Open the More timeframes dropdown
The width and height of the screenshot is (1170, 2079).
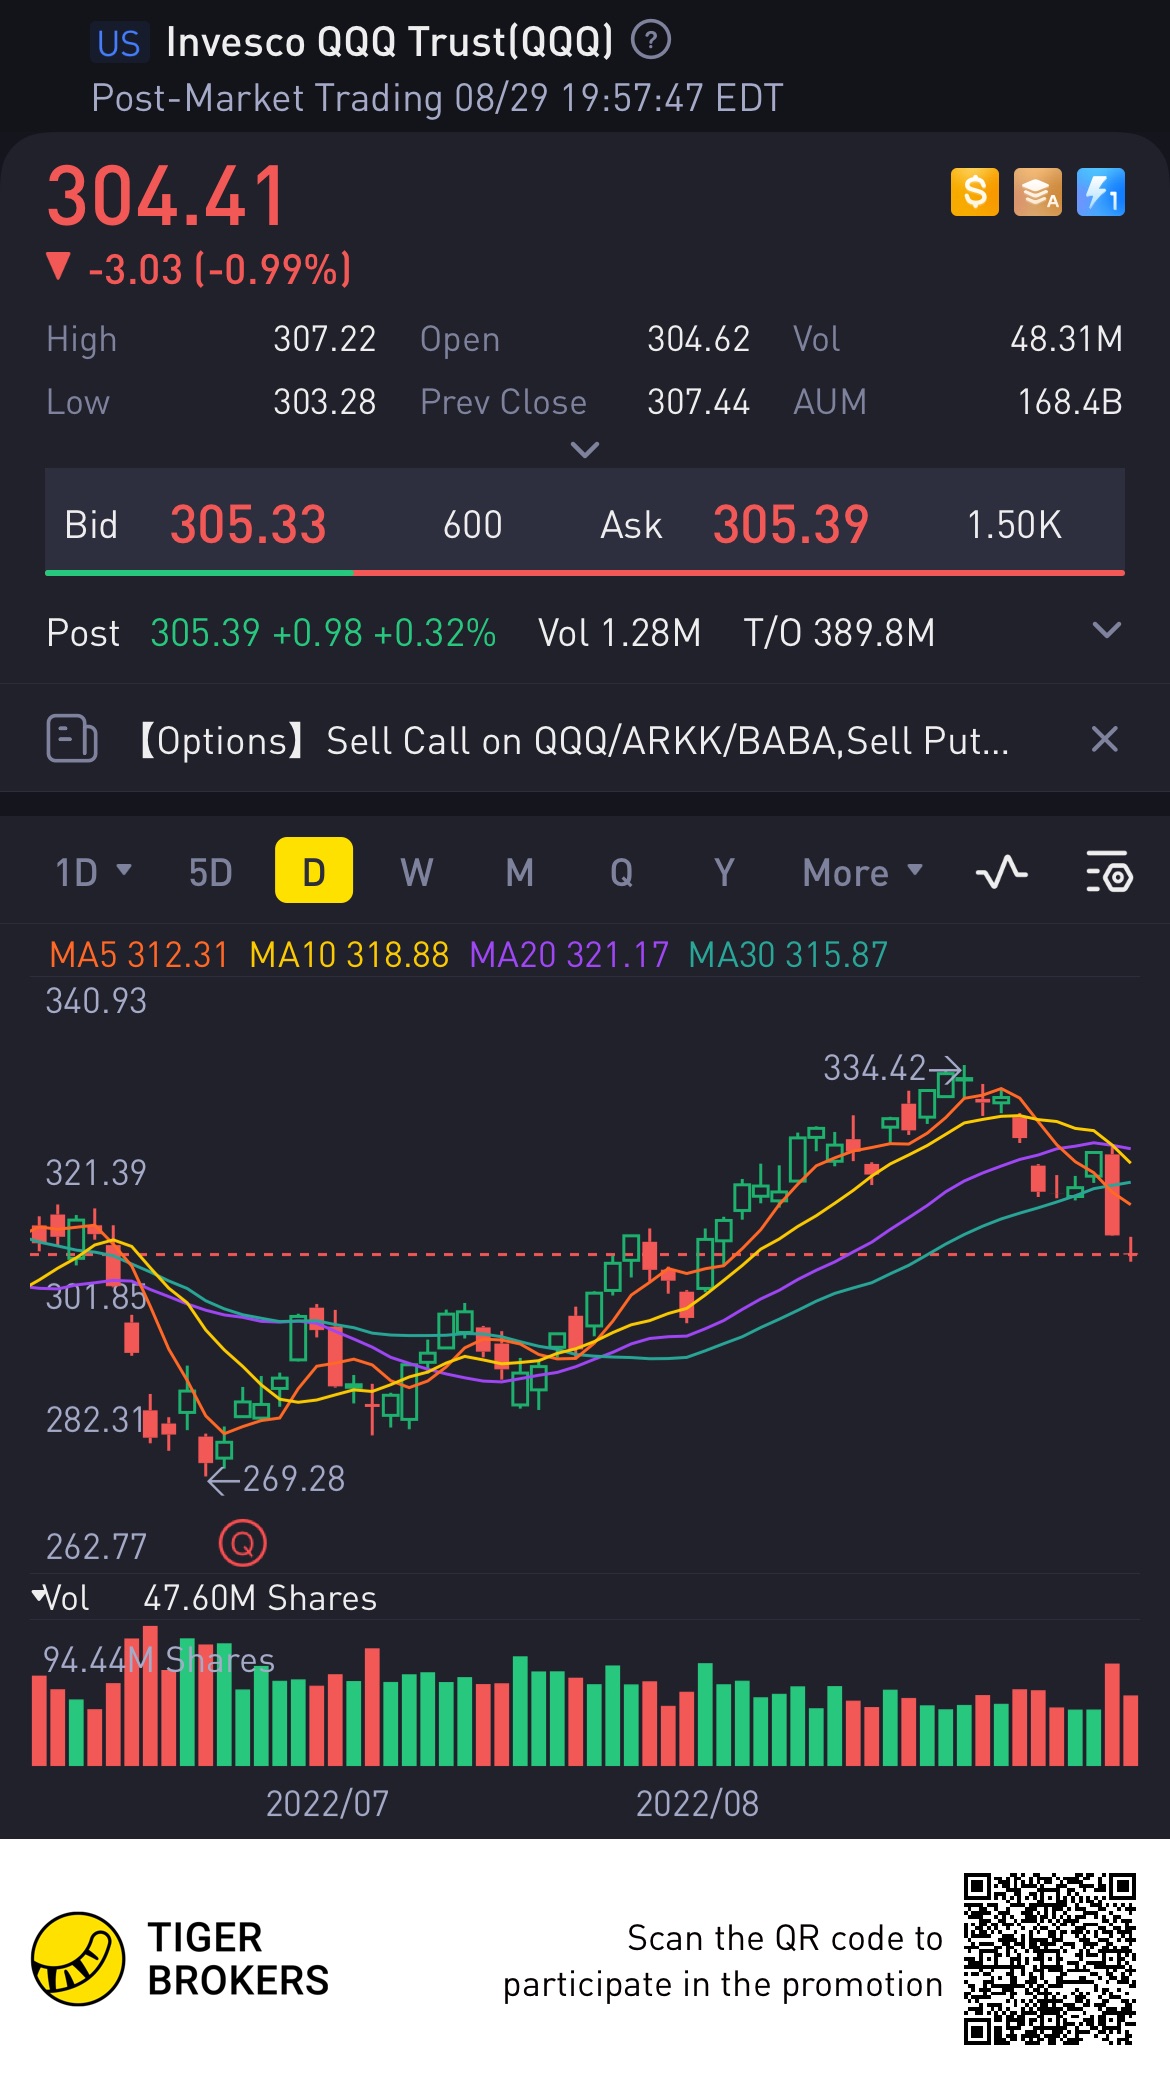862,872
